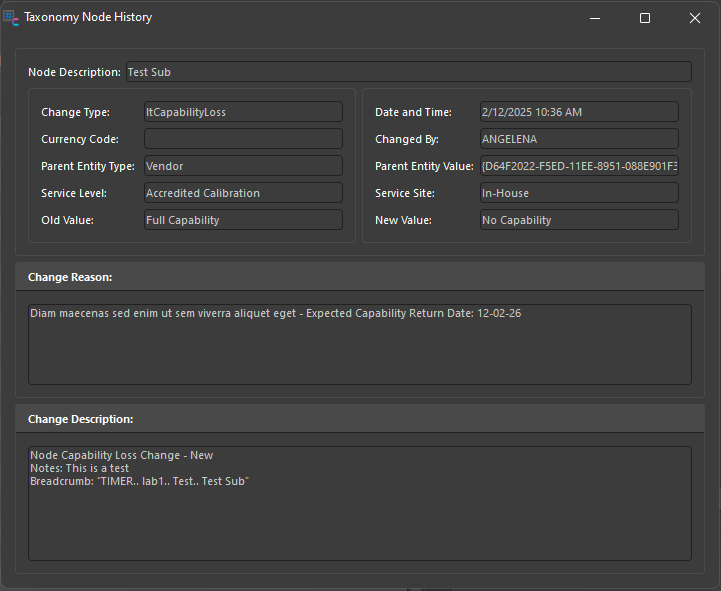Screen dimensions: 721x591
Task: Click the Change Reason section header
Action: (70, 277)
